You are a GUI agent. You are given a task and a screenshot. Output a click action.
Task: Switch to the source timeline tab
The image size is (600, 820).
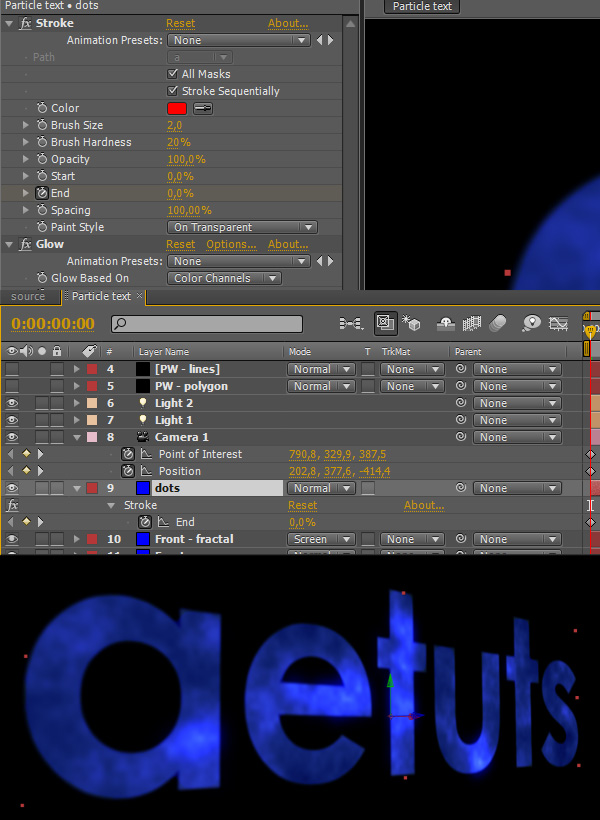tap(28, 297)
